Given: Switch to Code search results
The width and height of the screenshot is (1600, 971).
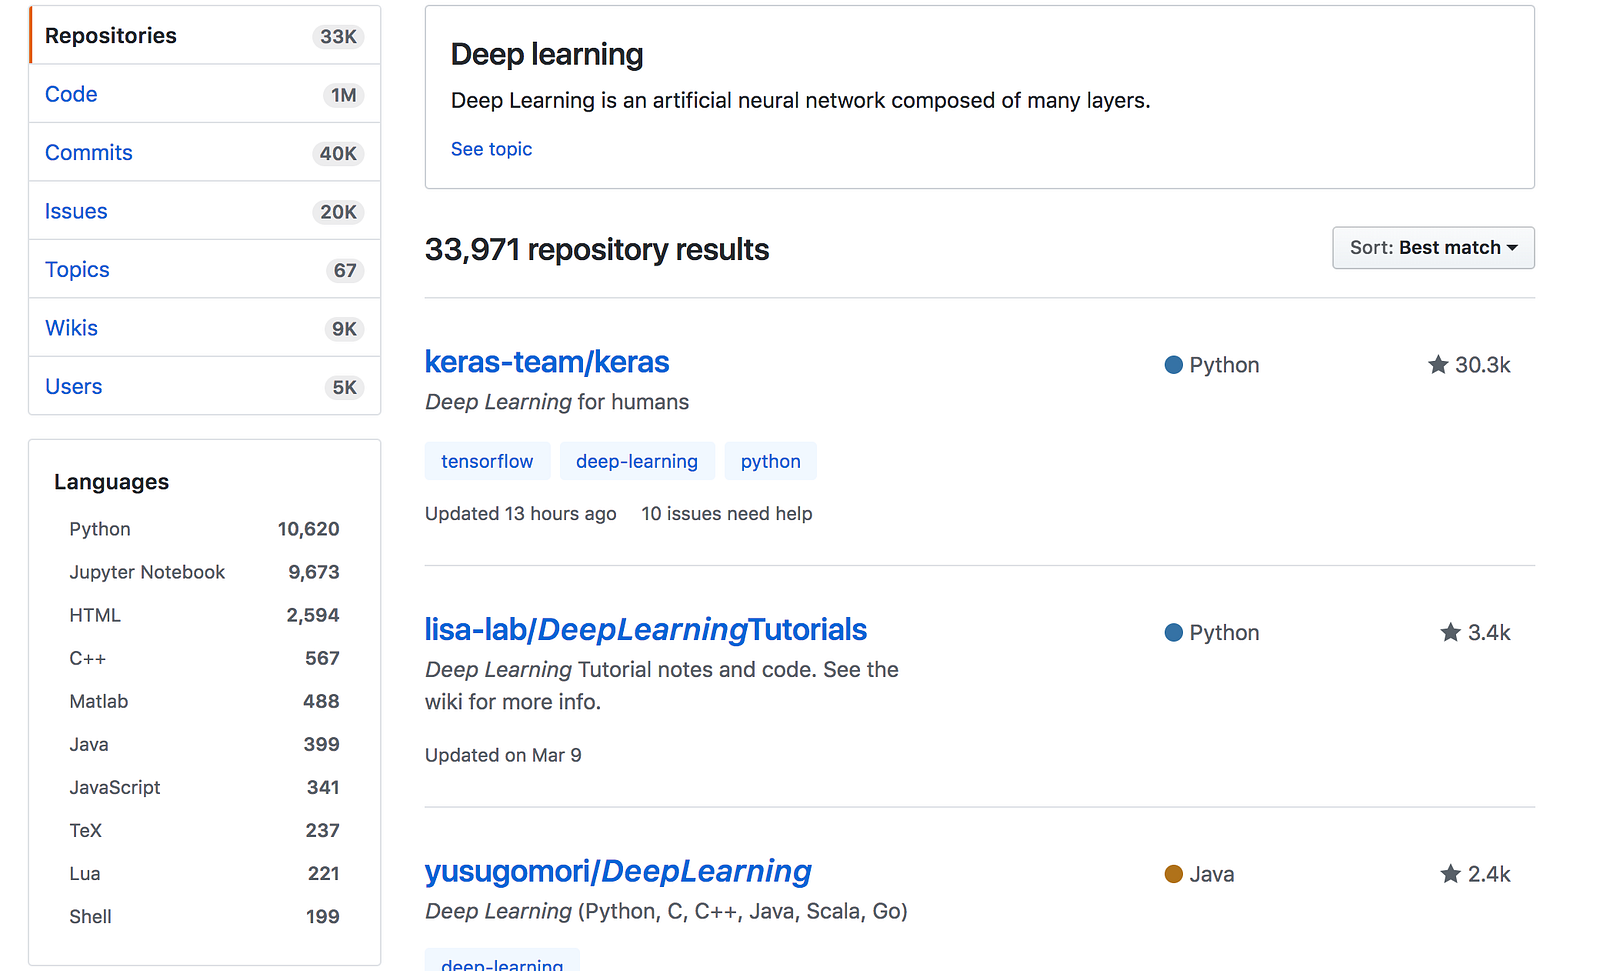Looking at the screenshot, I should [x=205, y=94].
